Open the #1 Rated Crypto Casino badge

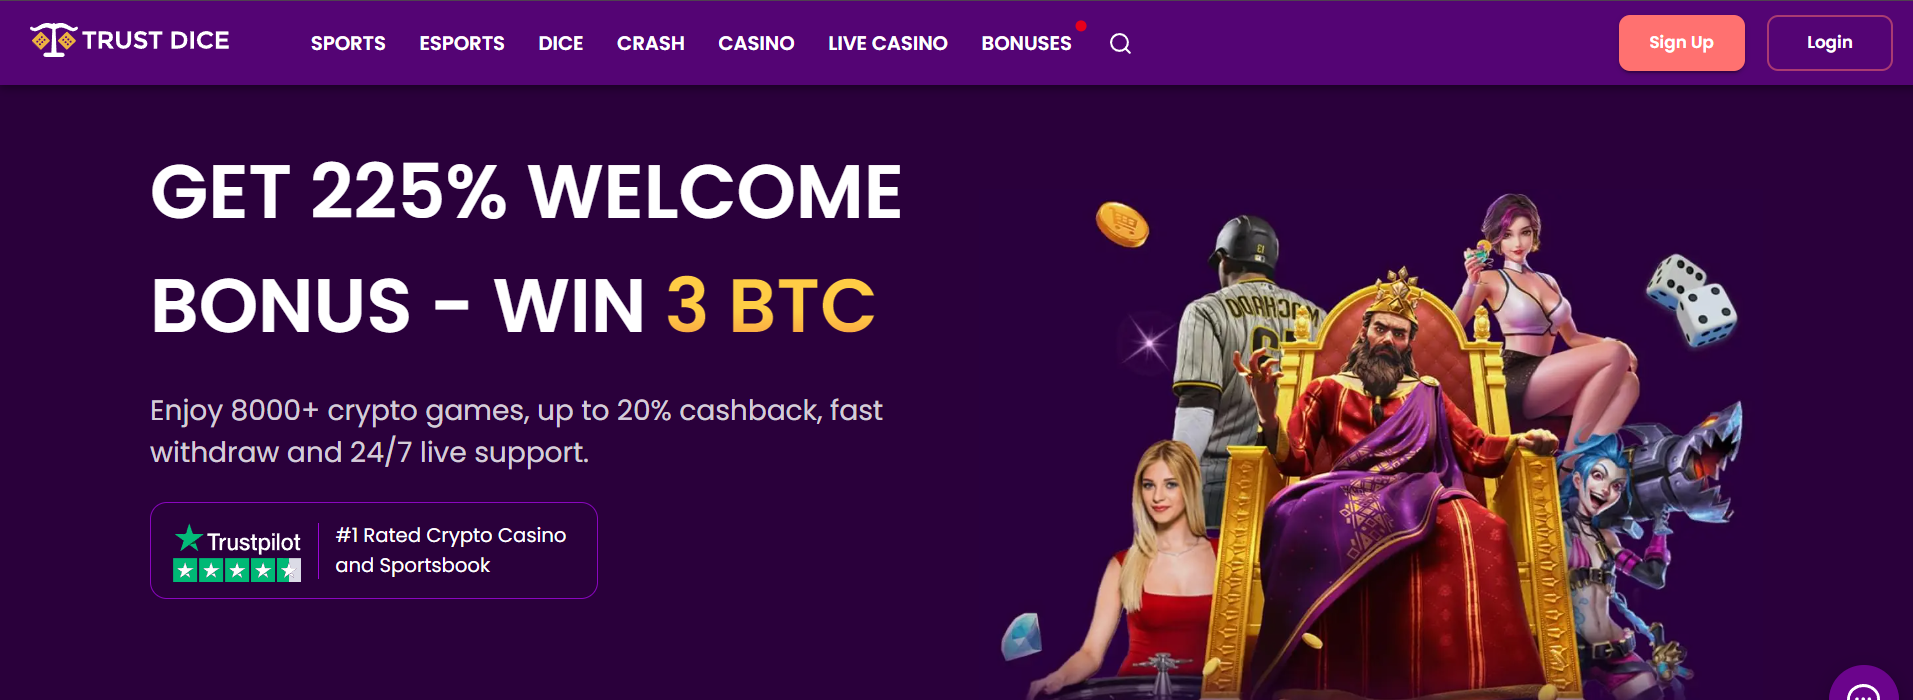[374, 550]
